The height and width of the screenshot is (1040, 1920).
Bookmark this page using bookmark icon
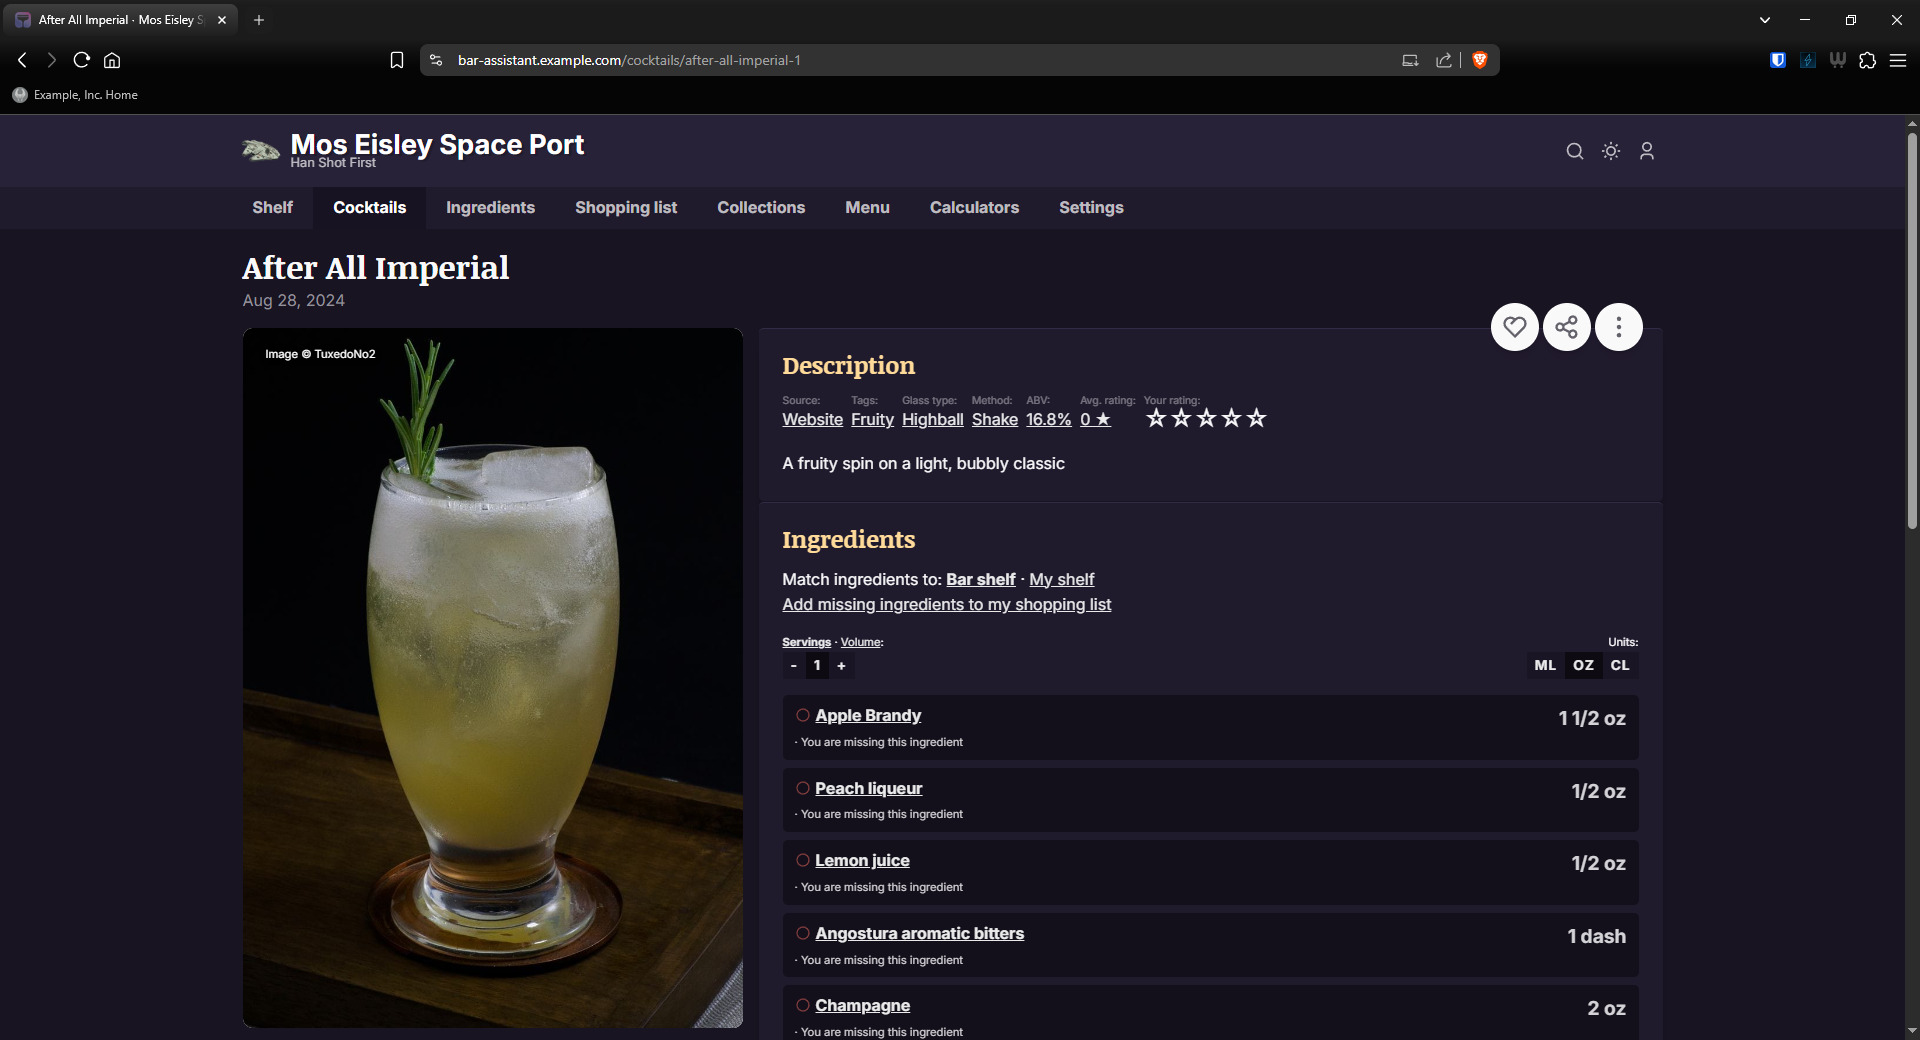[397, 60]
